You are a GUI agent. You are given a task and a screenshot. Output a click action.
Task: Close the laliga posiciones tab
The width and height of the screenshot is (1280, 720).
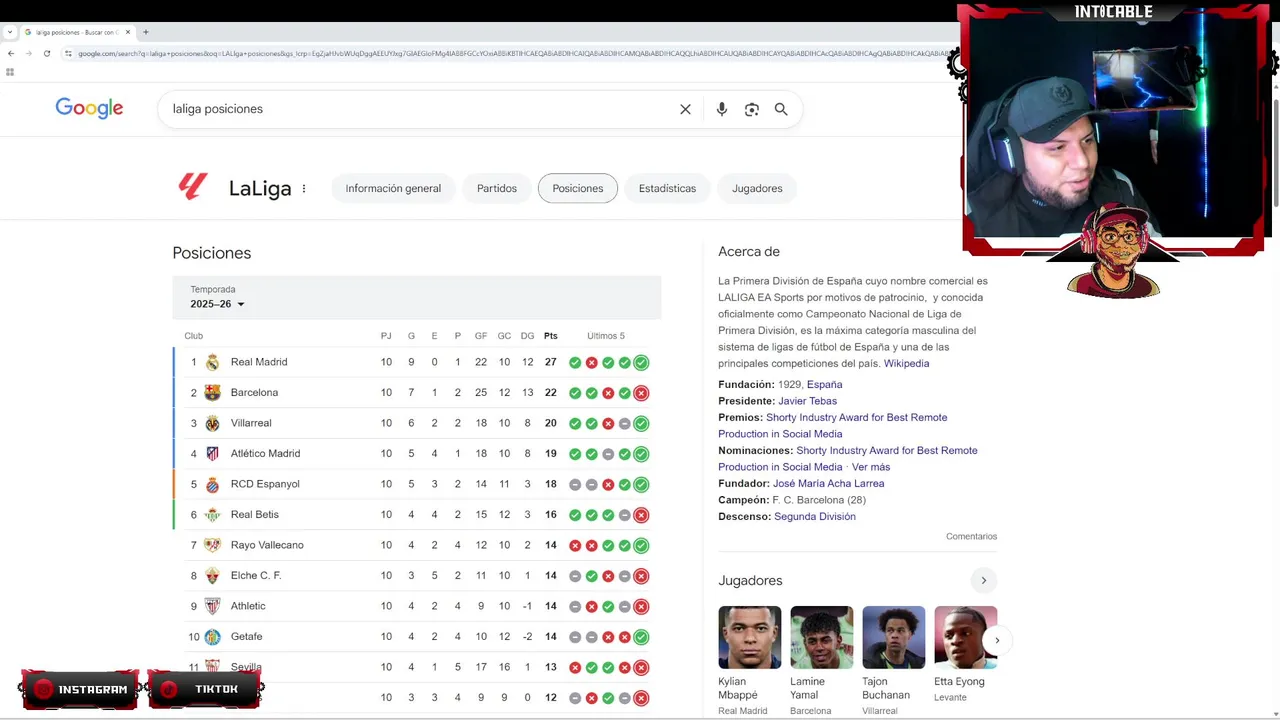click(128, 32)
